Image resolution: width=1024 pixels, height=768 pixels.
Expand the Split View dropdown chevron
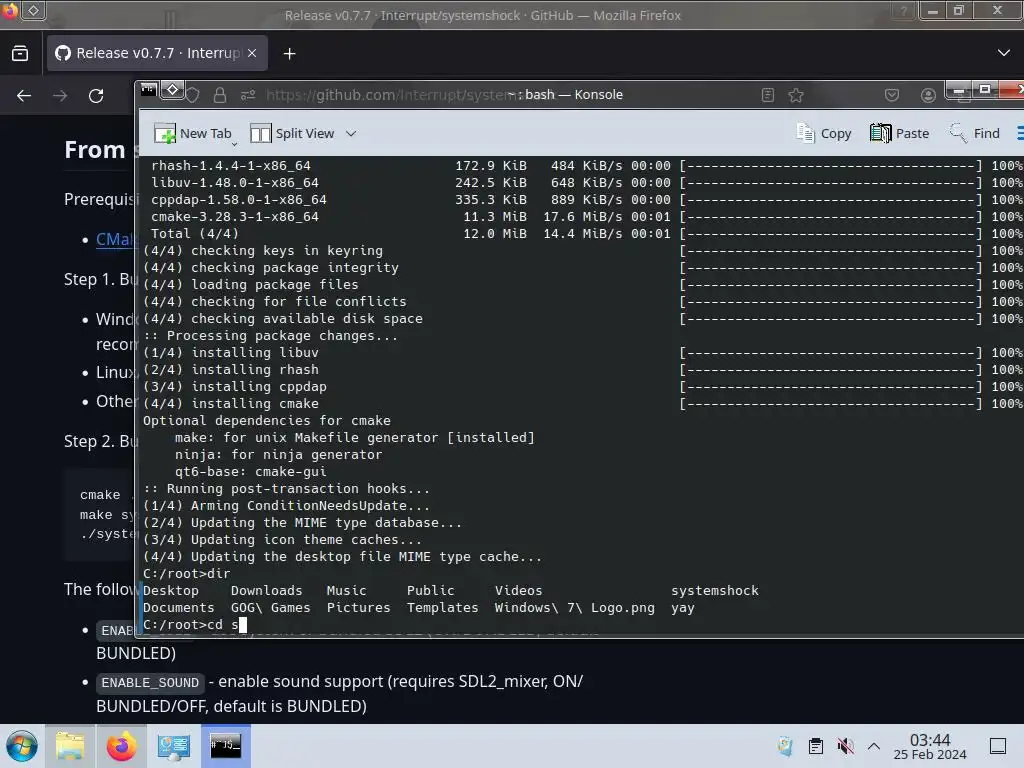coord(351,133)
